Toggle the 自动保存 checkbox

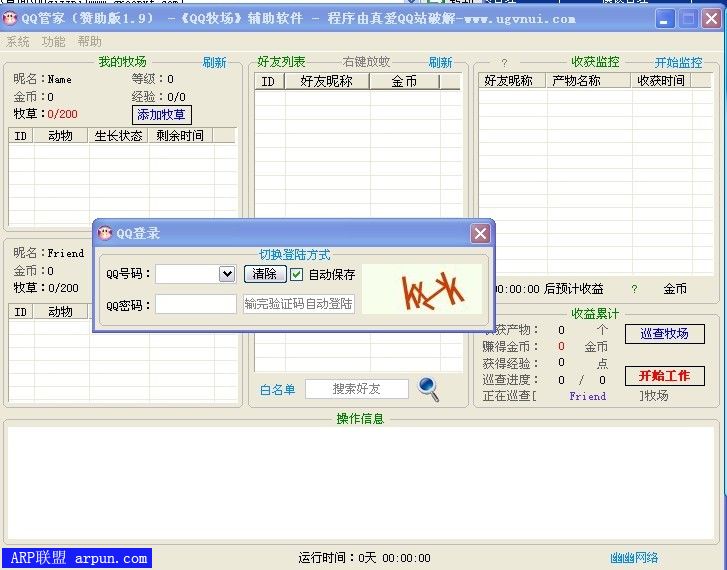point(296,274)
